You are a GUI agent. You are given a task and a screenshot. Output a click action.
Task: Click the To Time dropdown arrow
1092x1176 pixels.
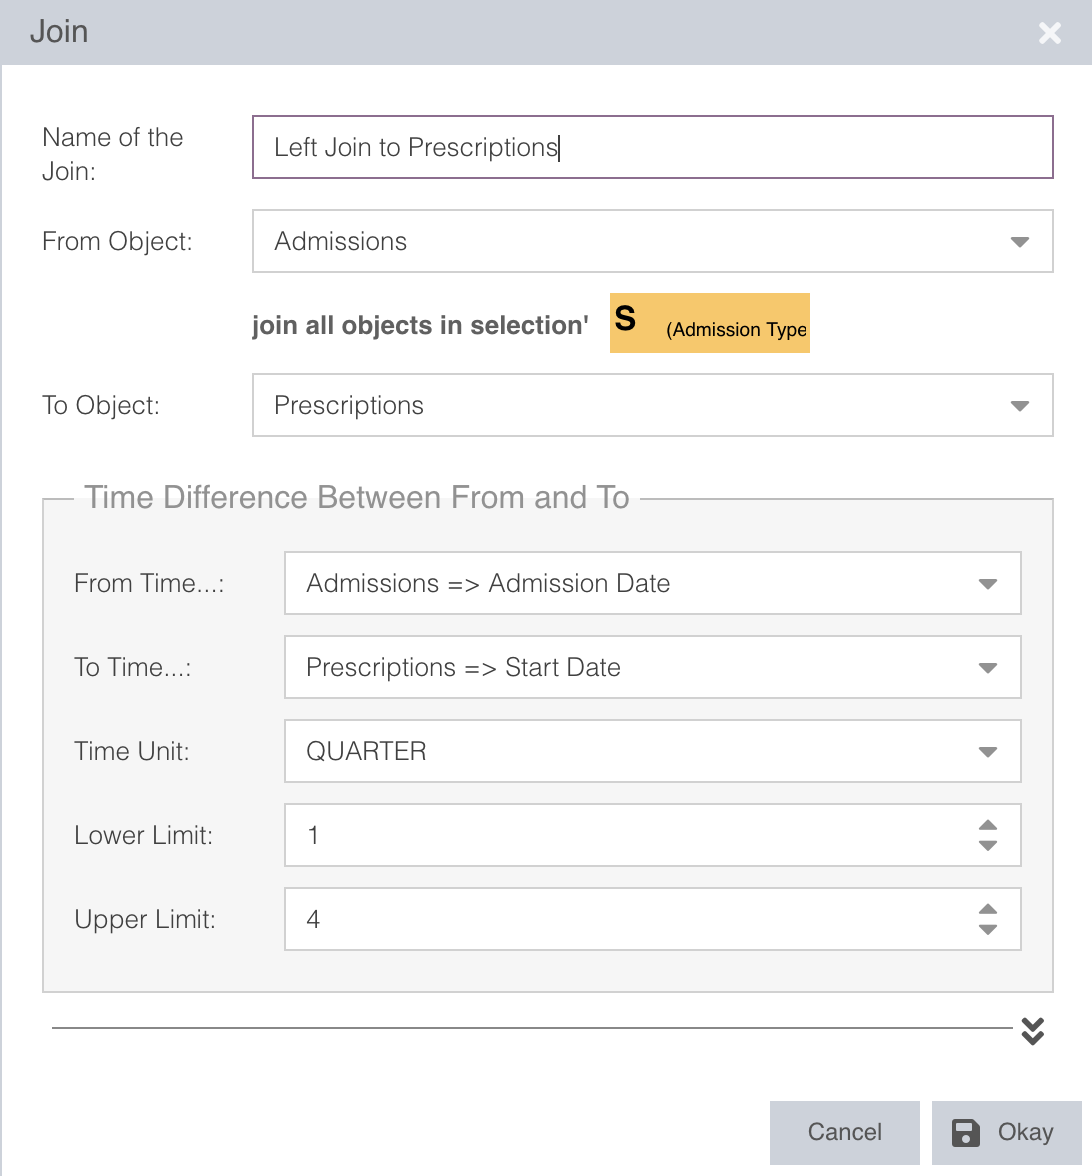pos(987,668)
